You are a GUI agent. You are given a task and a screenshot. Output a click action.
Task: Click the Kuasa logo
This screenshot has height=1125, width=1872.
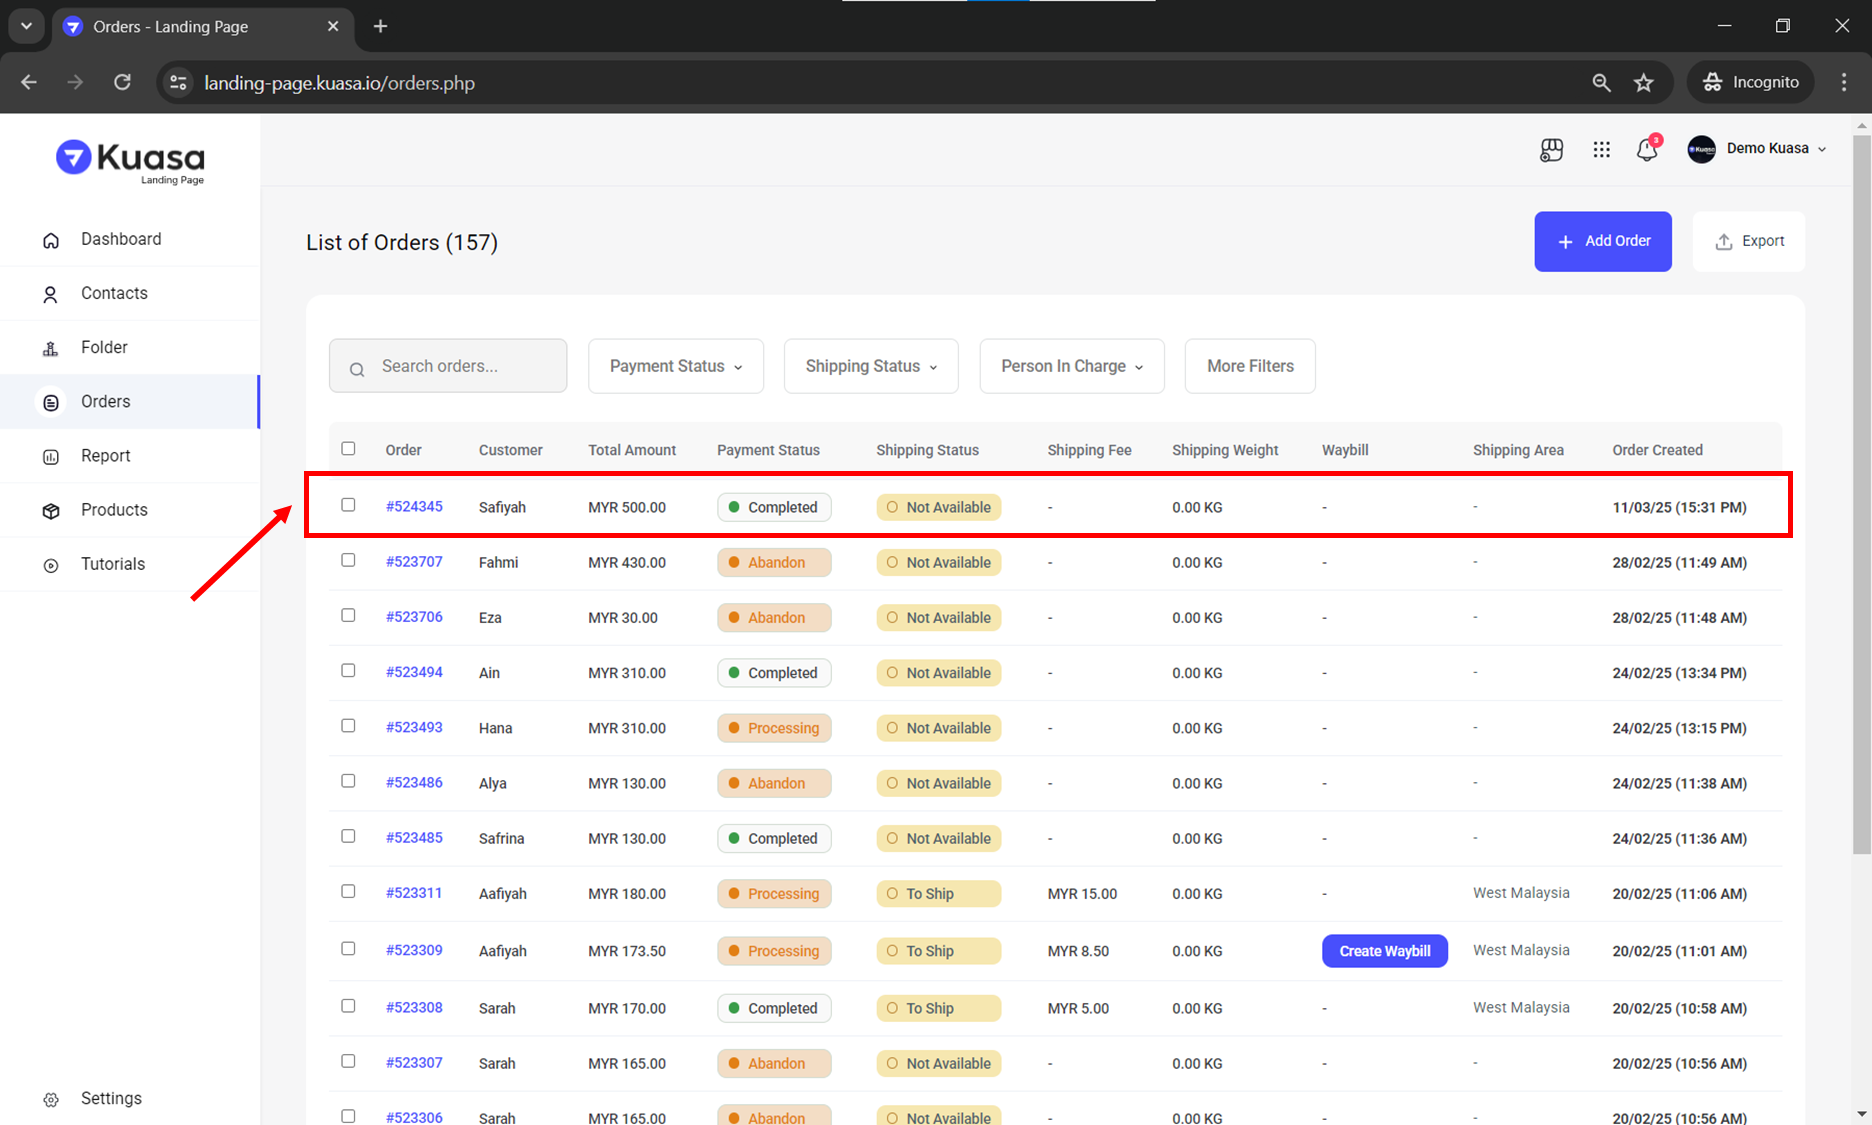coord(130,161)
